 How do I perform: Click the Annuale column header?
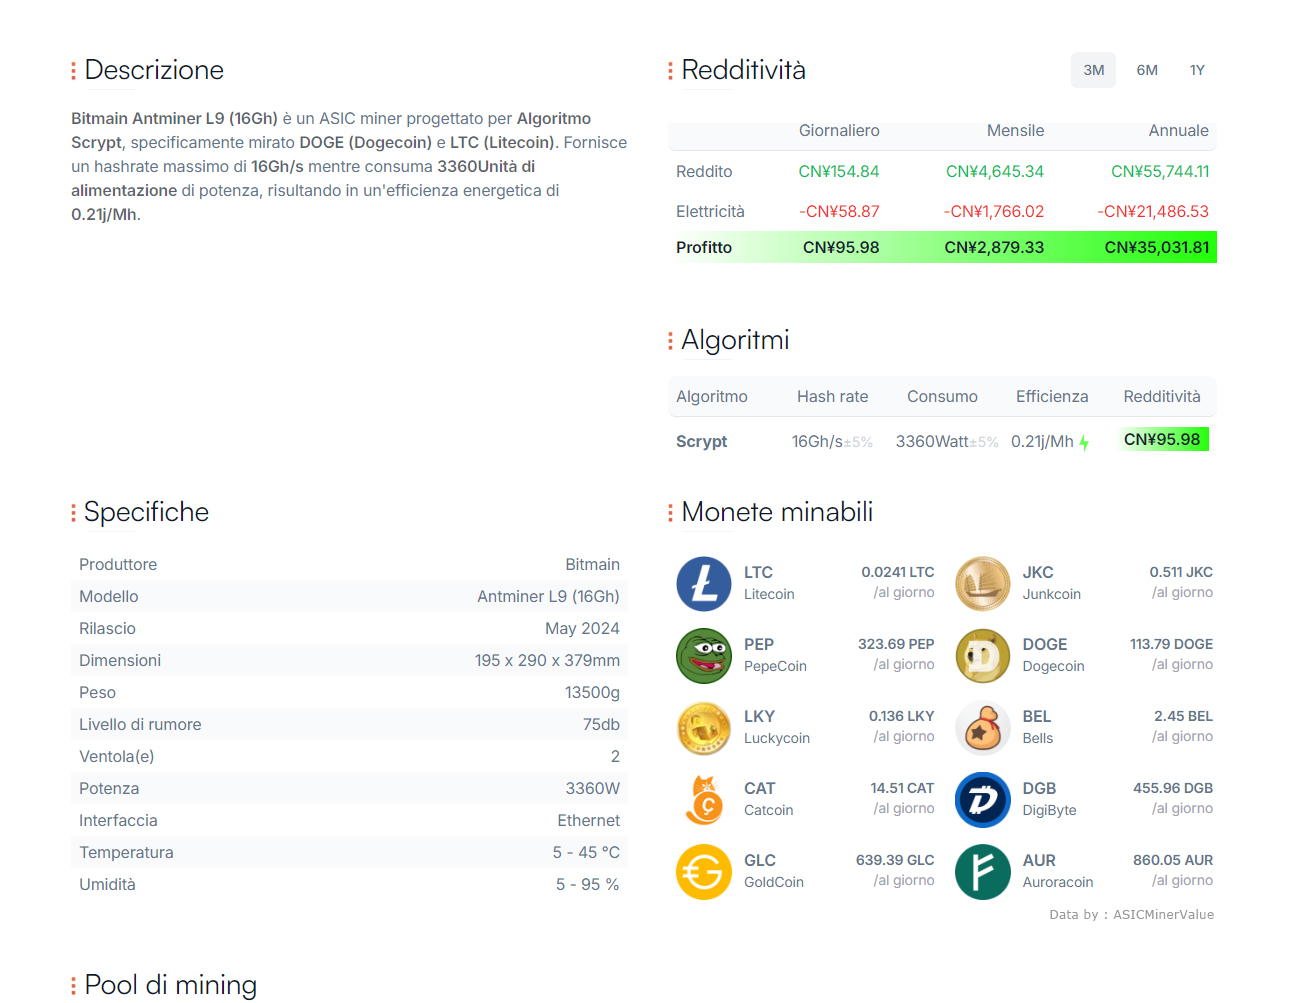point(1179,130)
